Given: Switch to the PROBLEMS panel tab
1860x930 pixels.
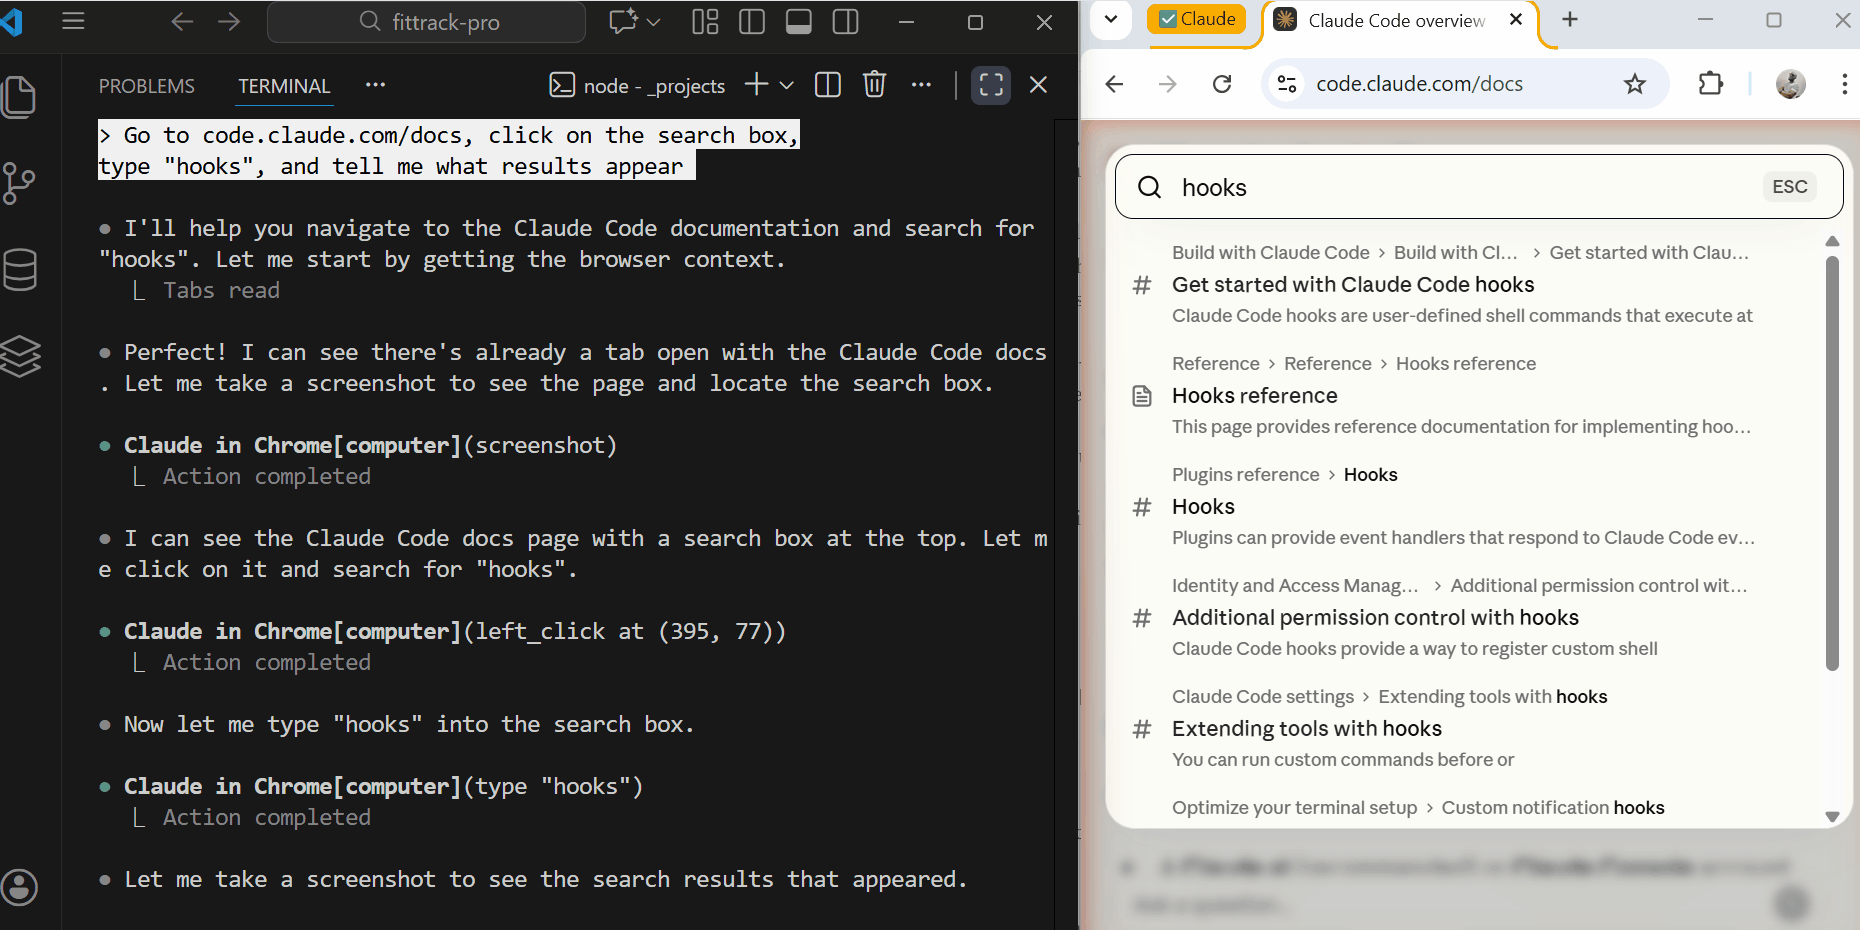Looking at the screenshot, I should [147, 86].
